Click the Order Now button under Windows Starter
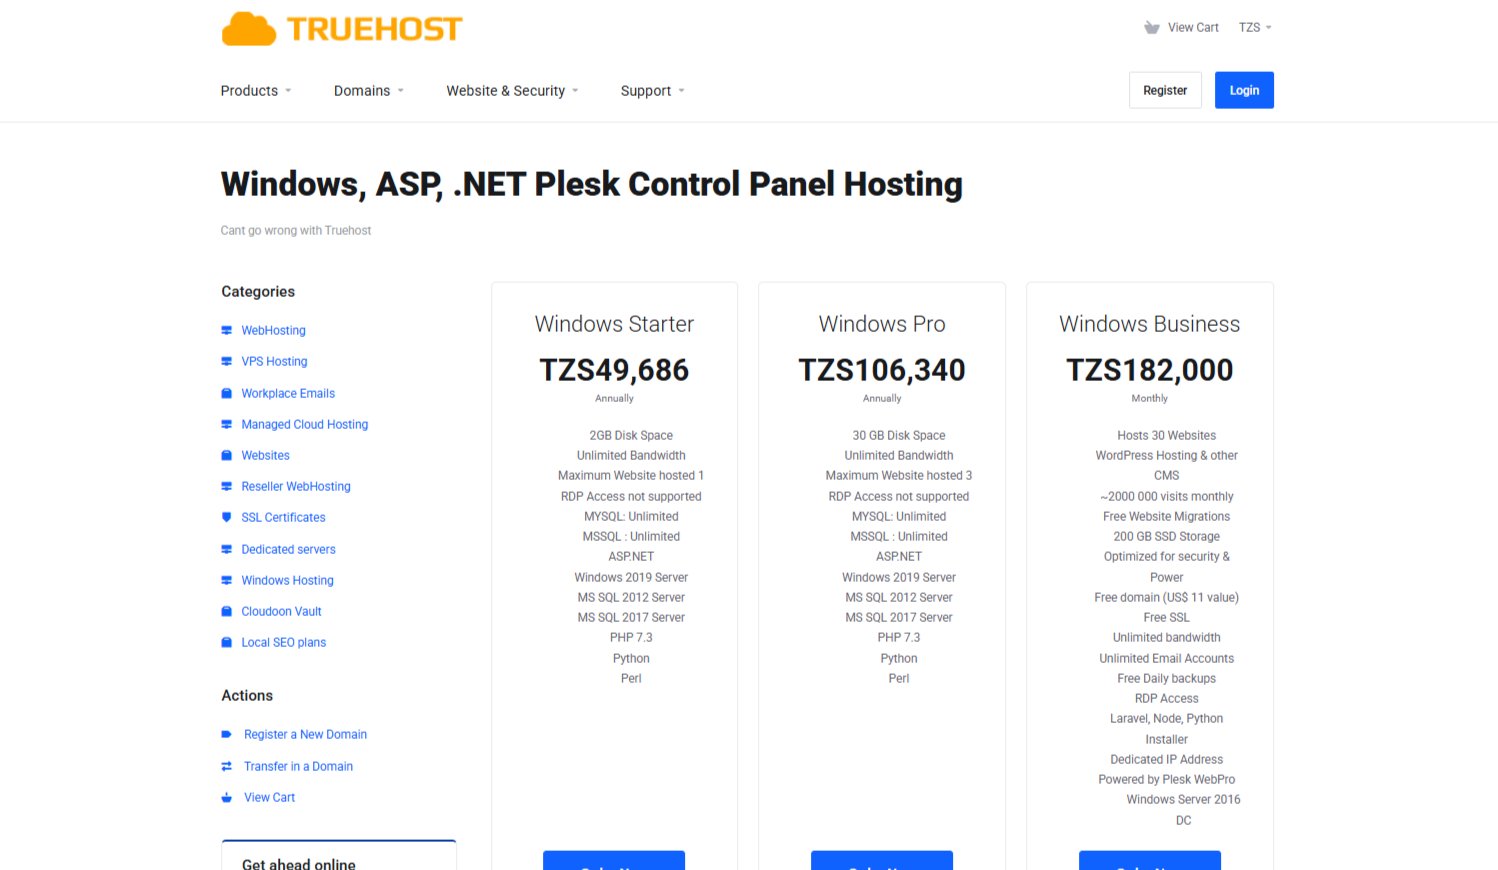Image resolution: width=1498 pixels, height=870 pixels. point(613,863)
